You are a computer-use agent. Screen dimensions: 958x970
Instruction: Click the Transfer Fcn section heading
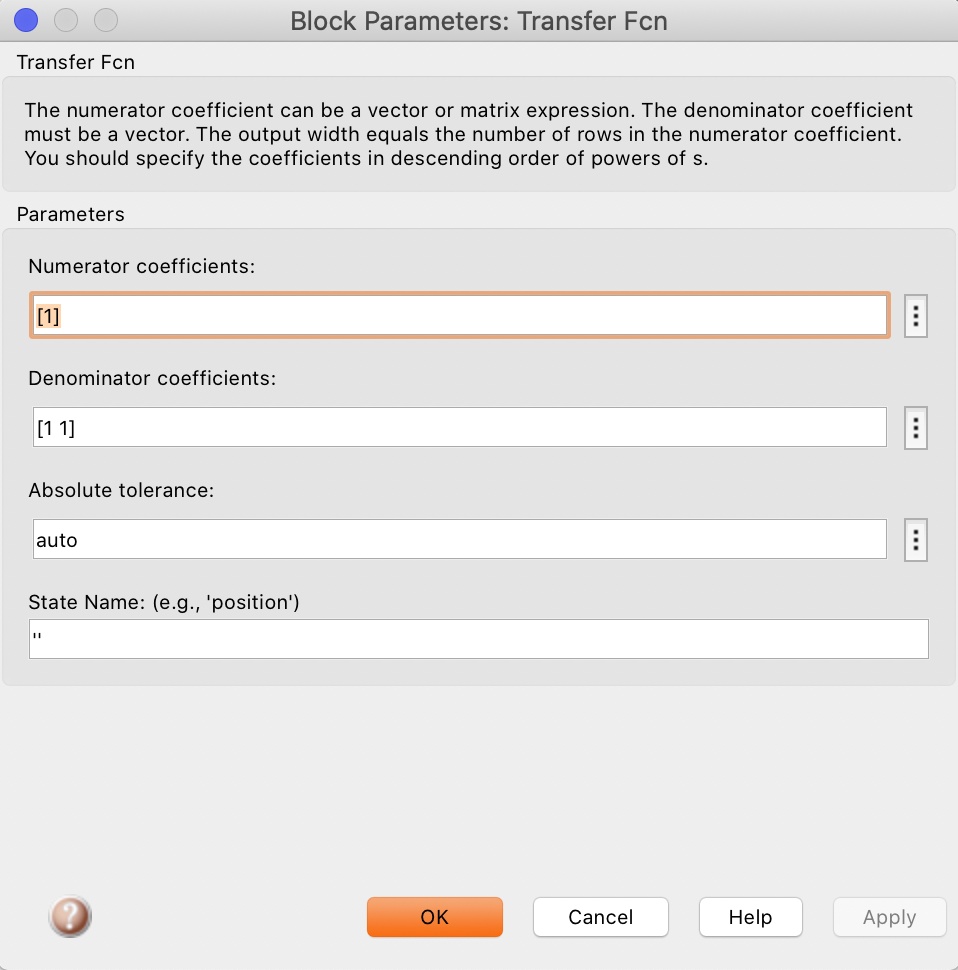(75, 62)
